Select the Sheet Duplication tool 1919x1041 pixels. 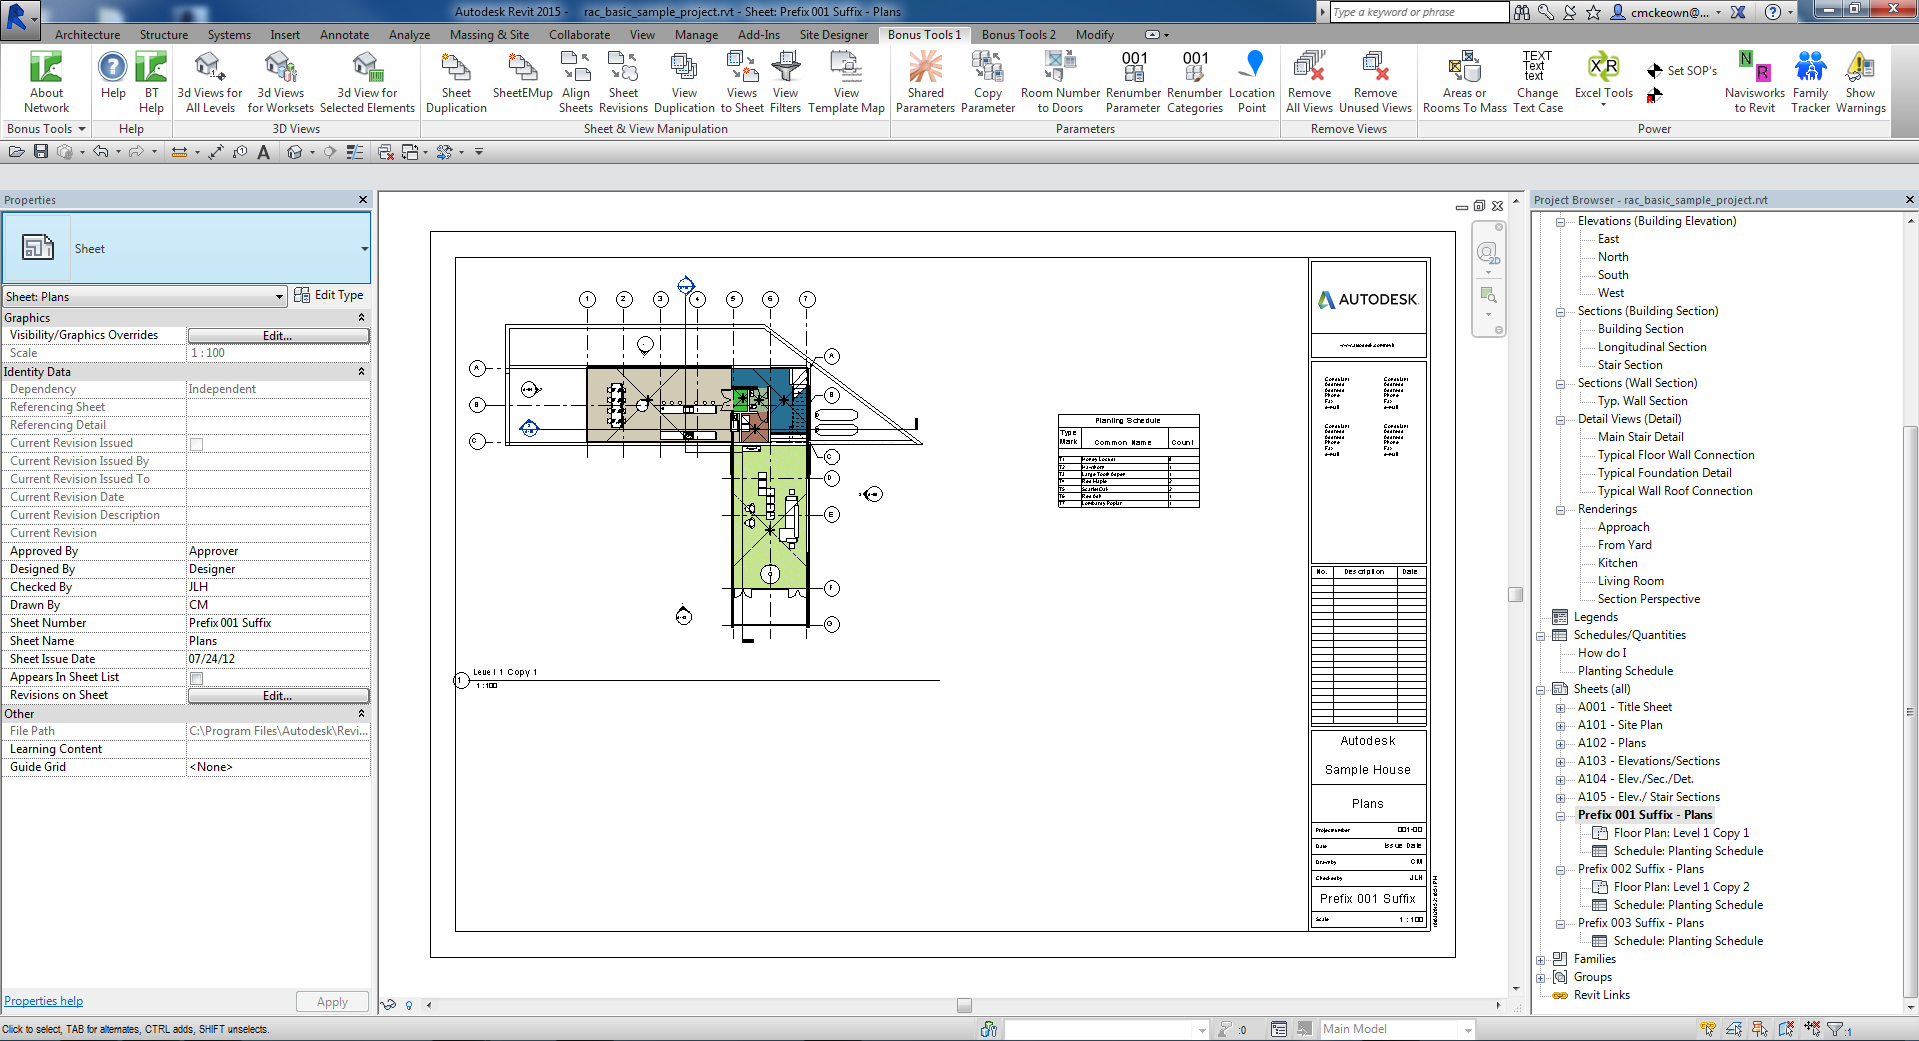(x=456, y=80)
